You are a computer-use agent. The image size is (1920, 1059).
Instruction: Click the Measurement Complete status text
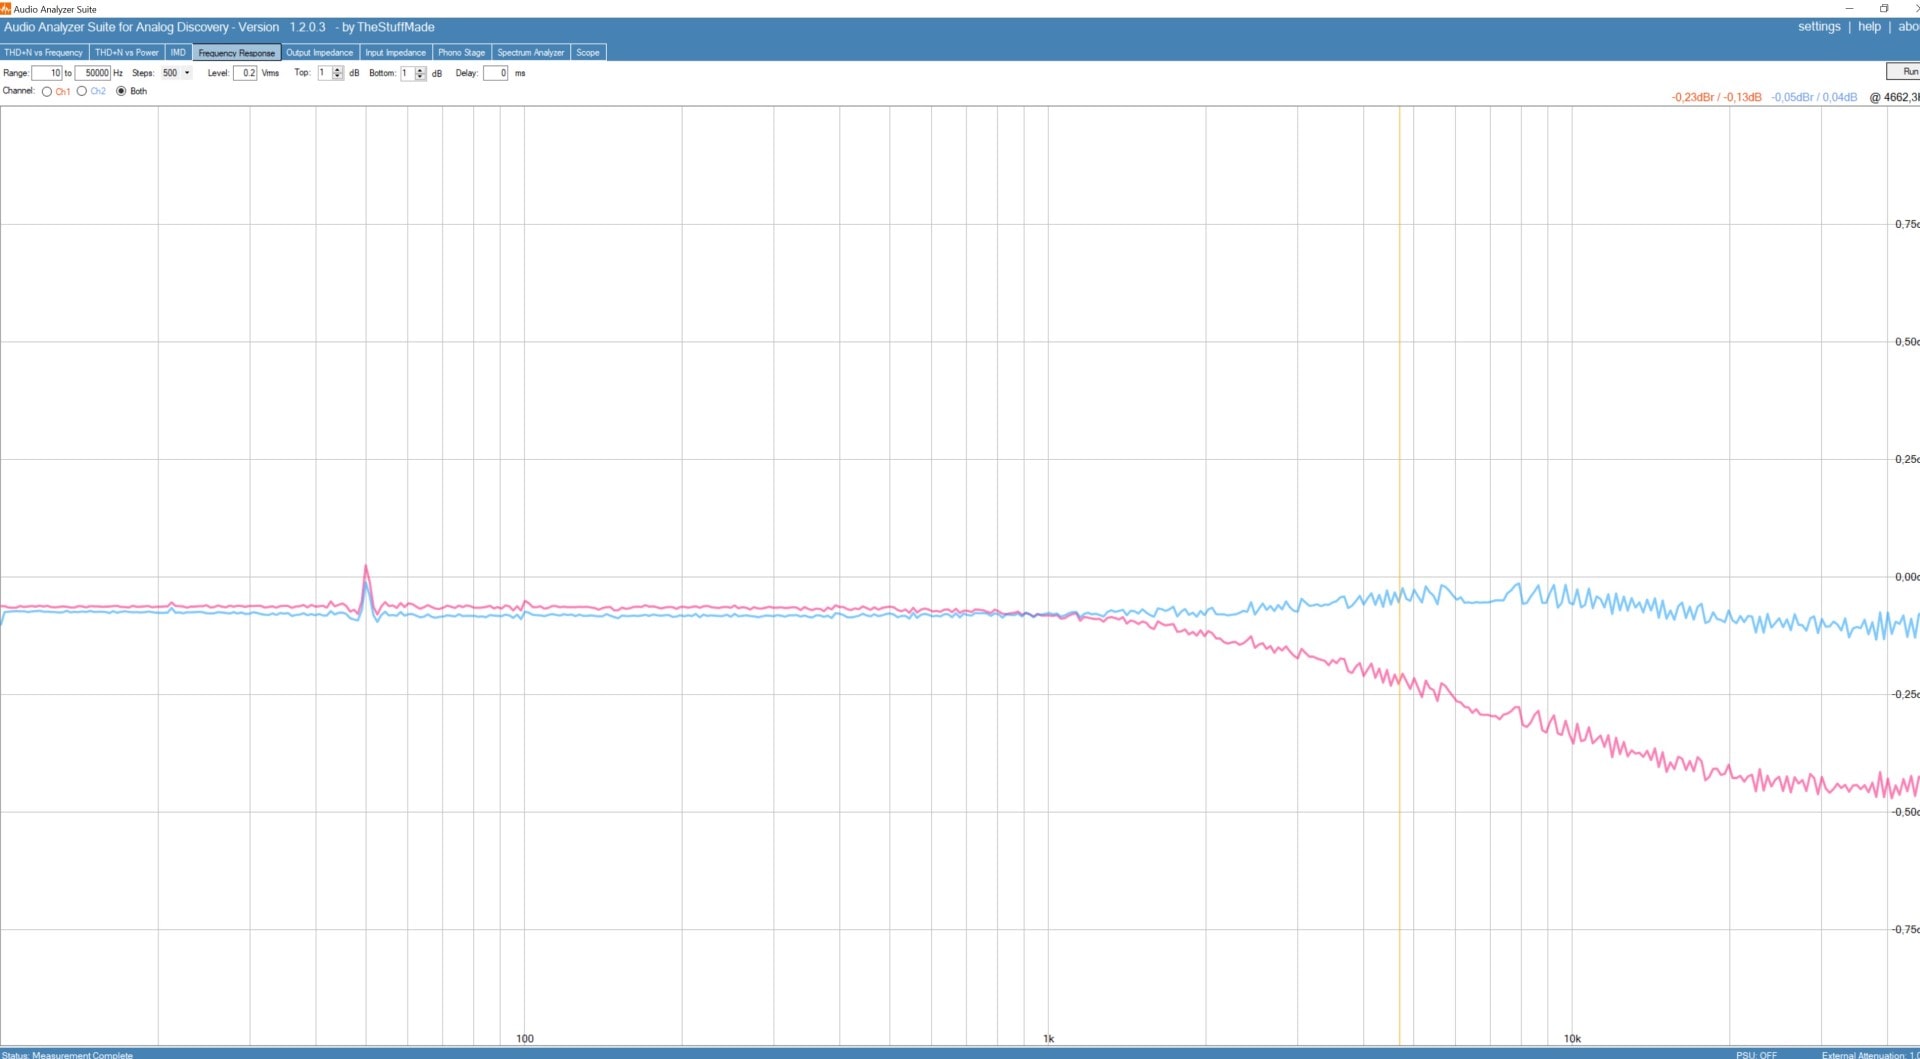click(x=82, y=1054)
